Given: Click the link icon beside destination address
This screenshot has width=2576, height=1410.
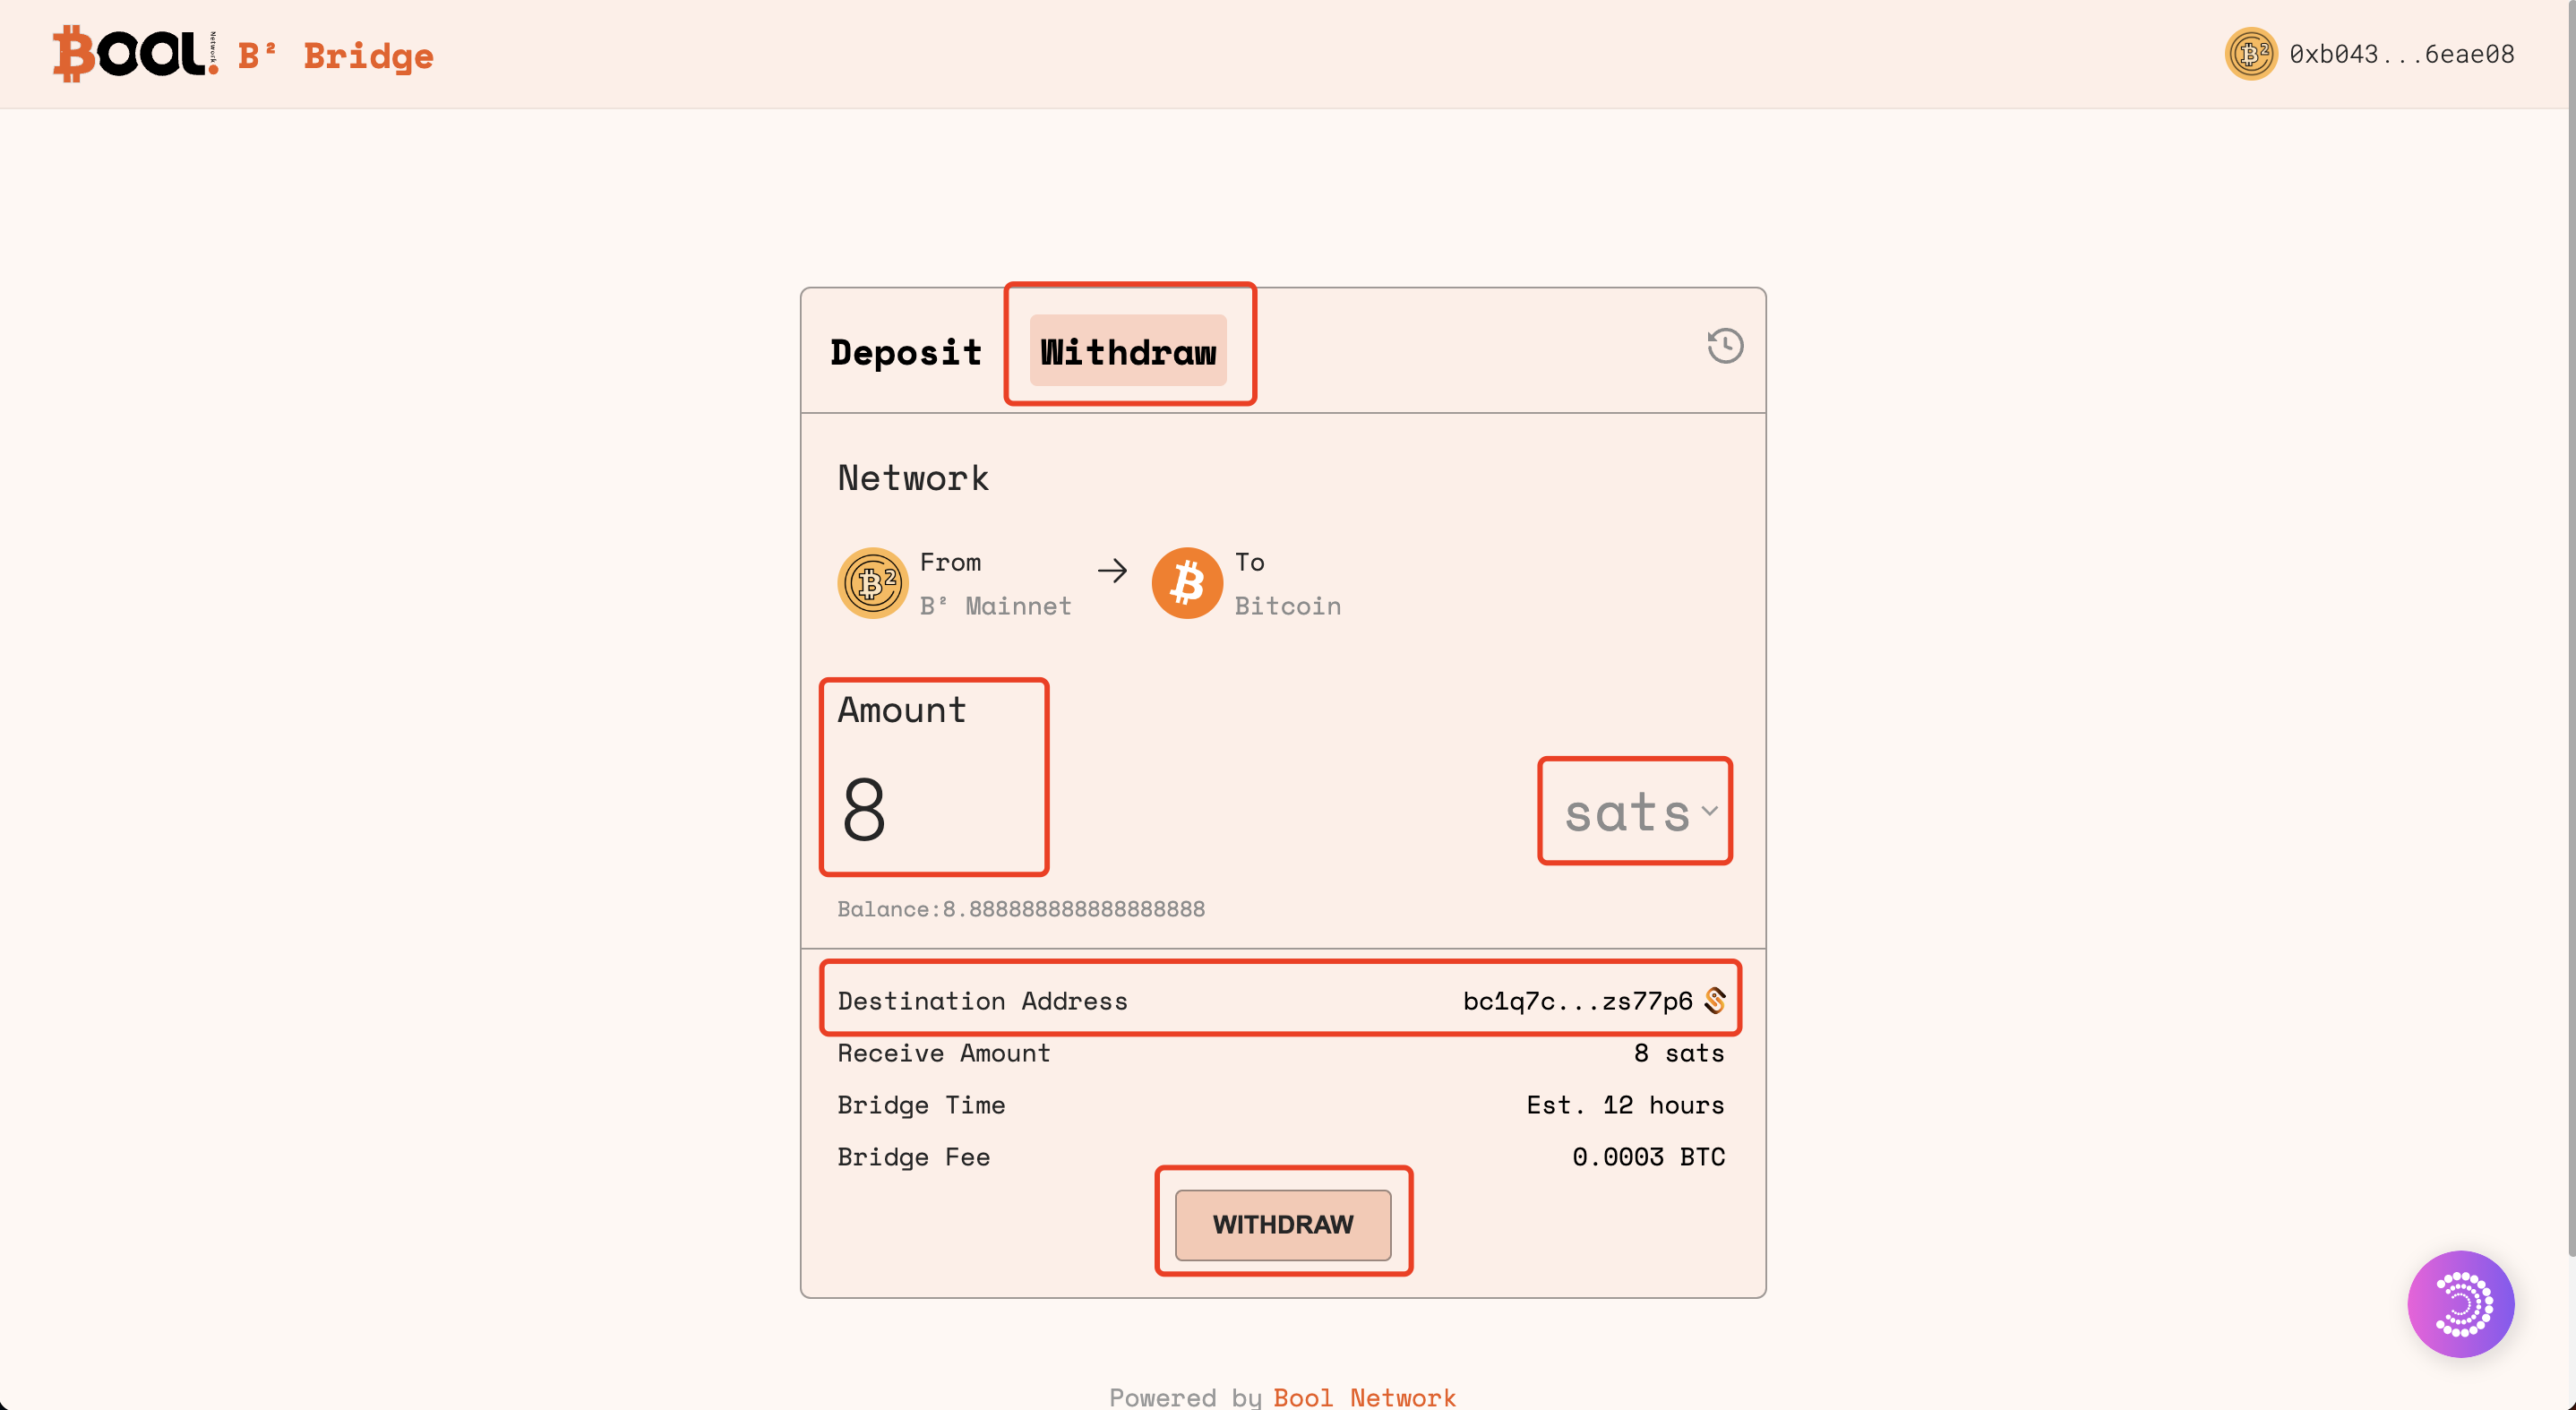Looking at the screenshot, I should pyautogui.click(x=1715, y=1000).
